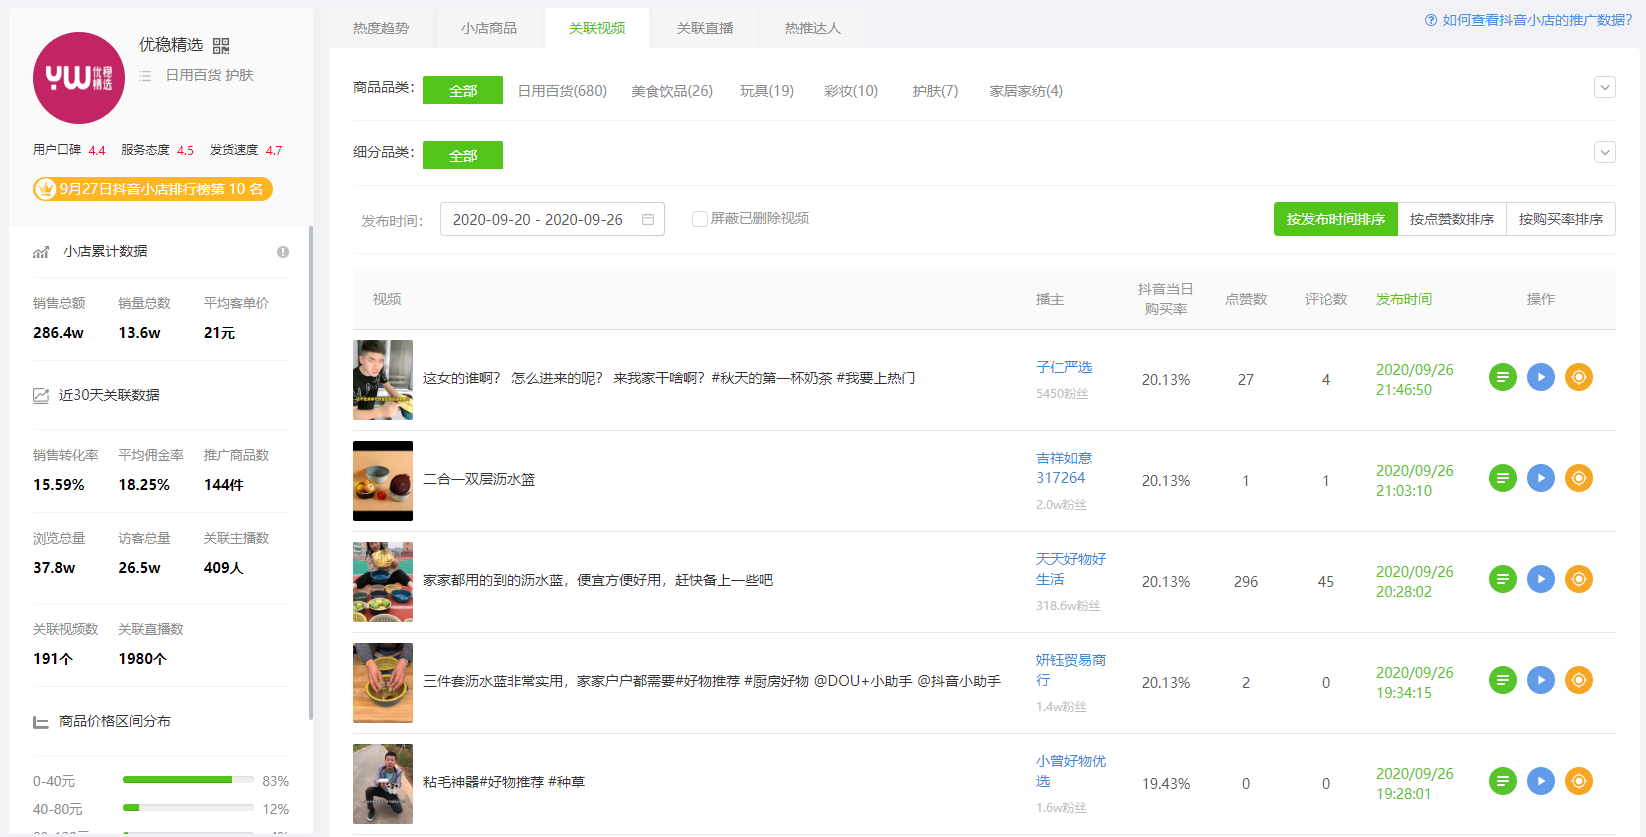
Task: Filter by 美食饮品(26) category
Action: [672, 91]
